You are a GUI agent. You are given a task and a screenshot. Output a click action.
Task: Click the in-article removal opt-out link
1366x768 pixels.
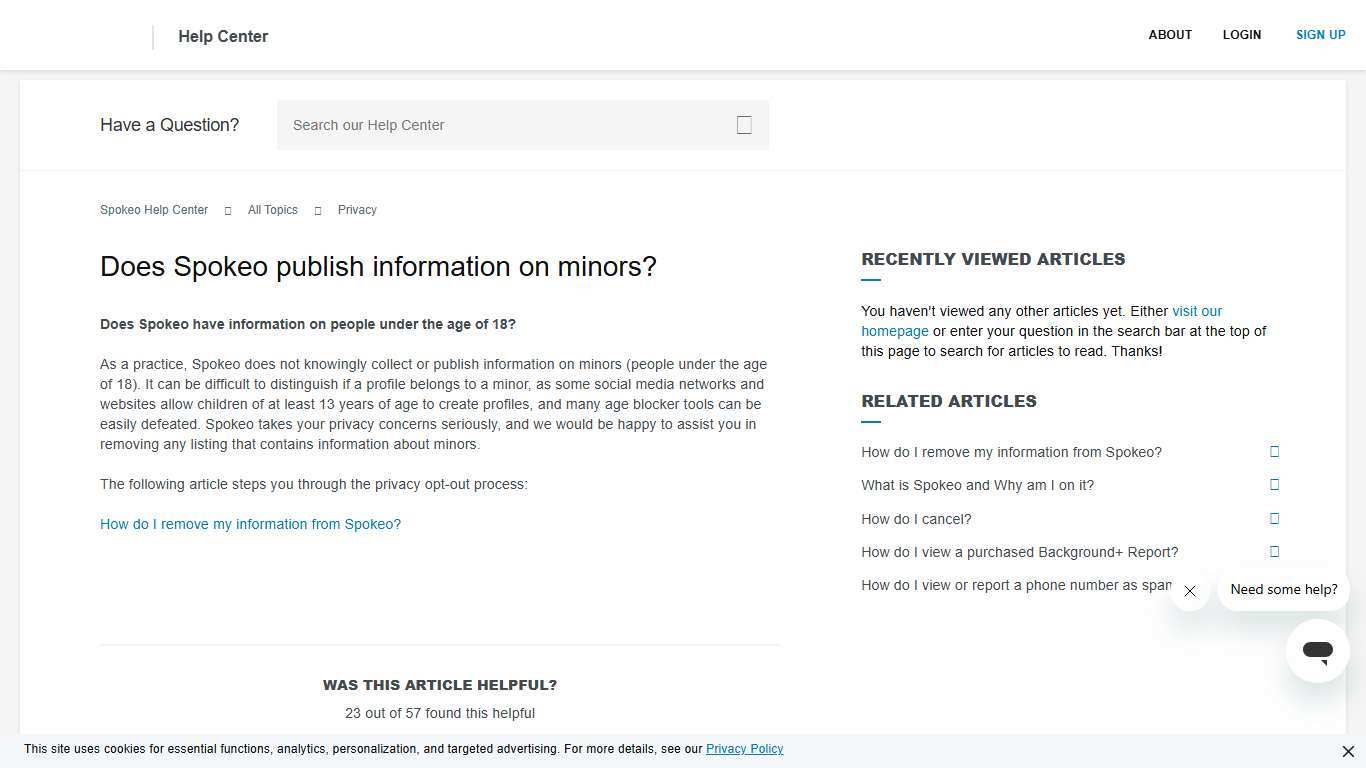click(x=250, y=523)
